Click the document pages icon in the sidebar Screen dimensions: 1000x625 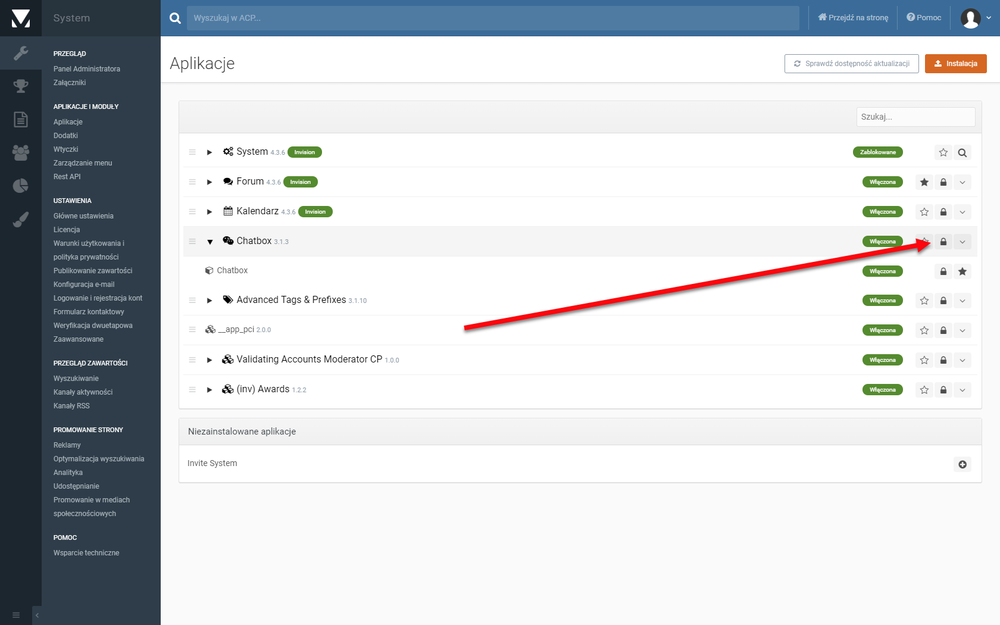coord(20,119)
